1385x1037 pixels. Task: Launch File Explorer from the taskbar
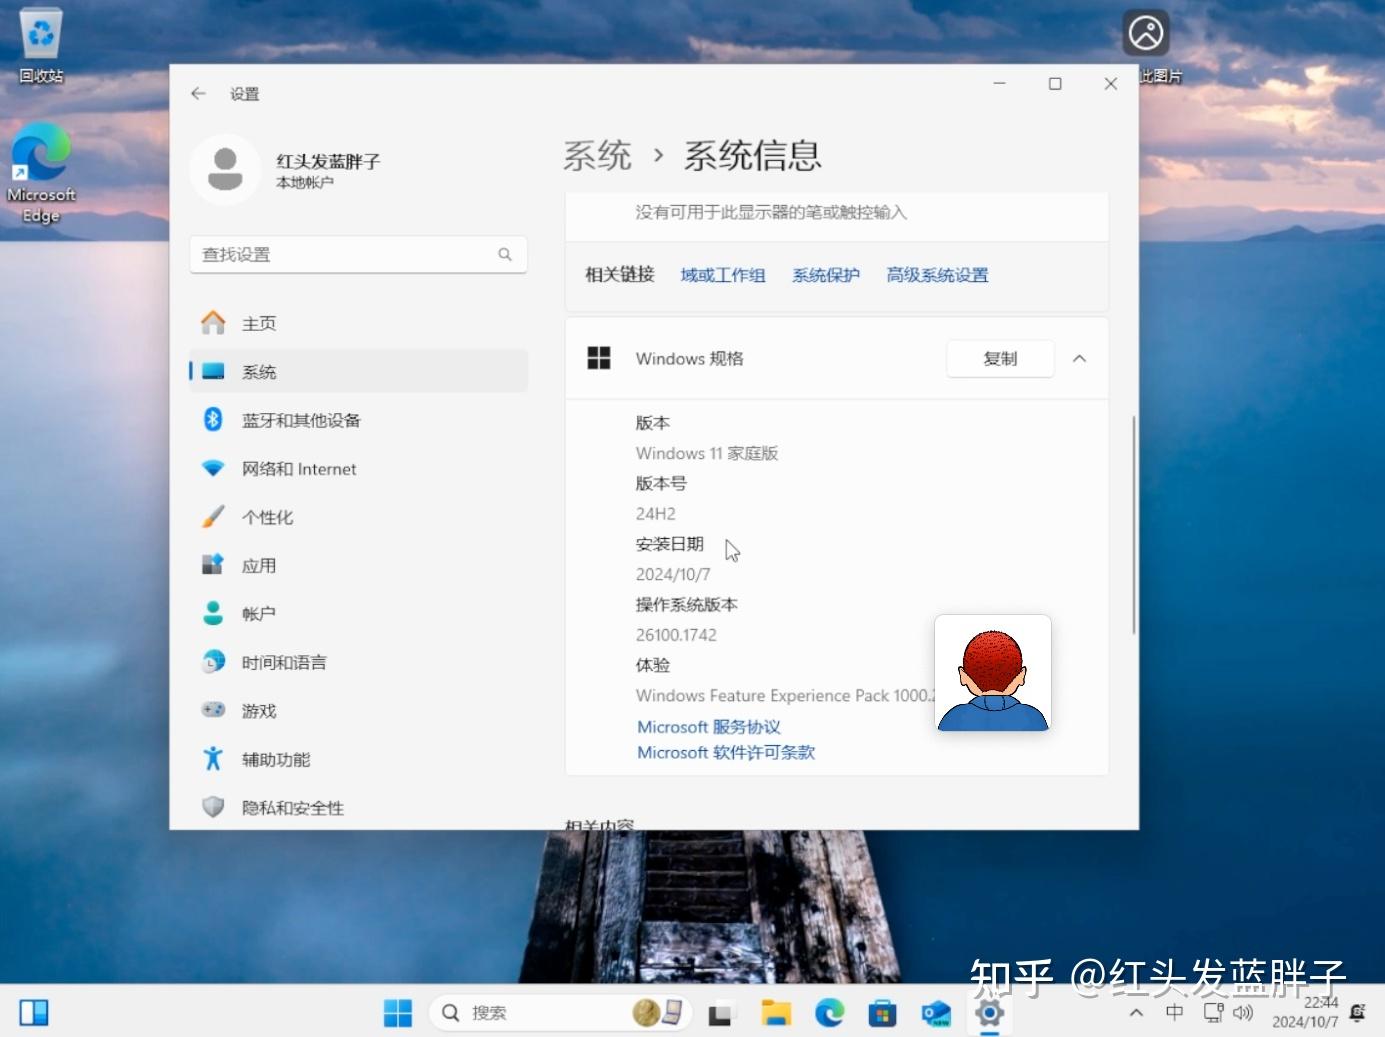[x=776, y=1013]
